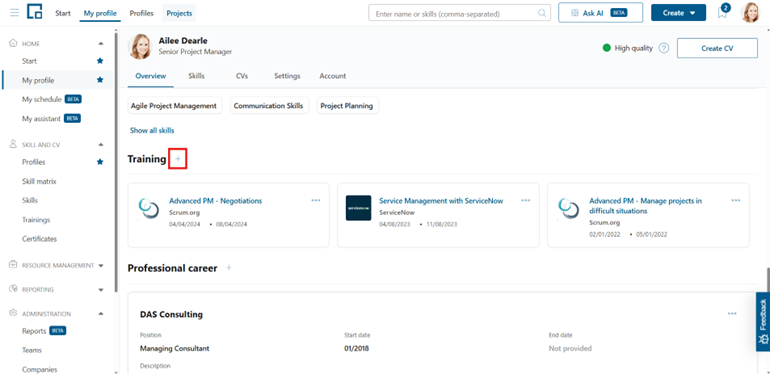Screen dimensions: 770x374
Task: Open Advanced PM - Negotiations training link
Action: [216, 201]
